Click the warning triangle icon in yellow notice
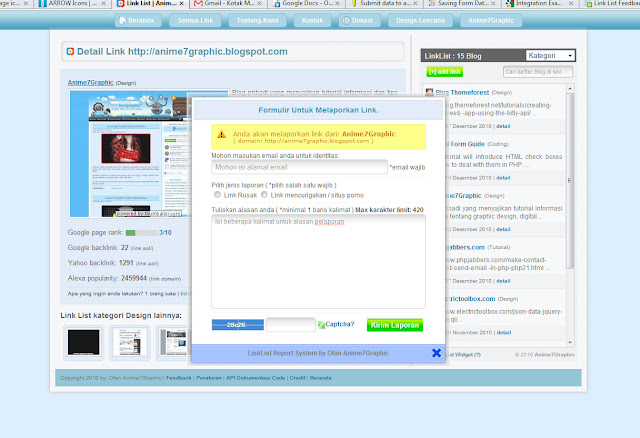 [221, 134]
